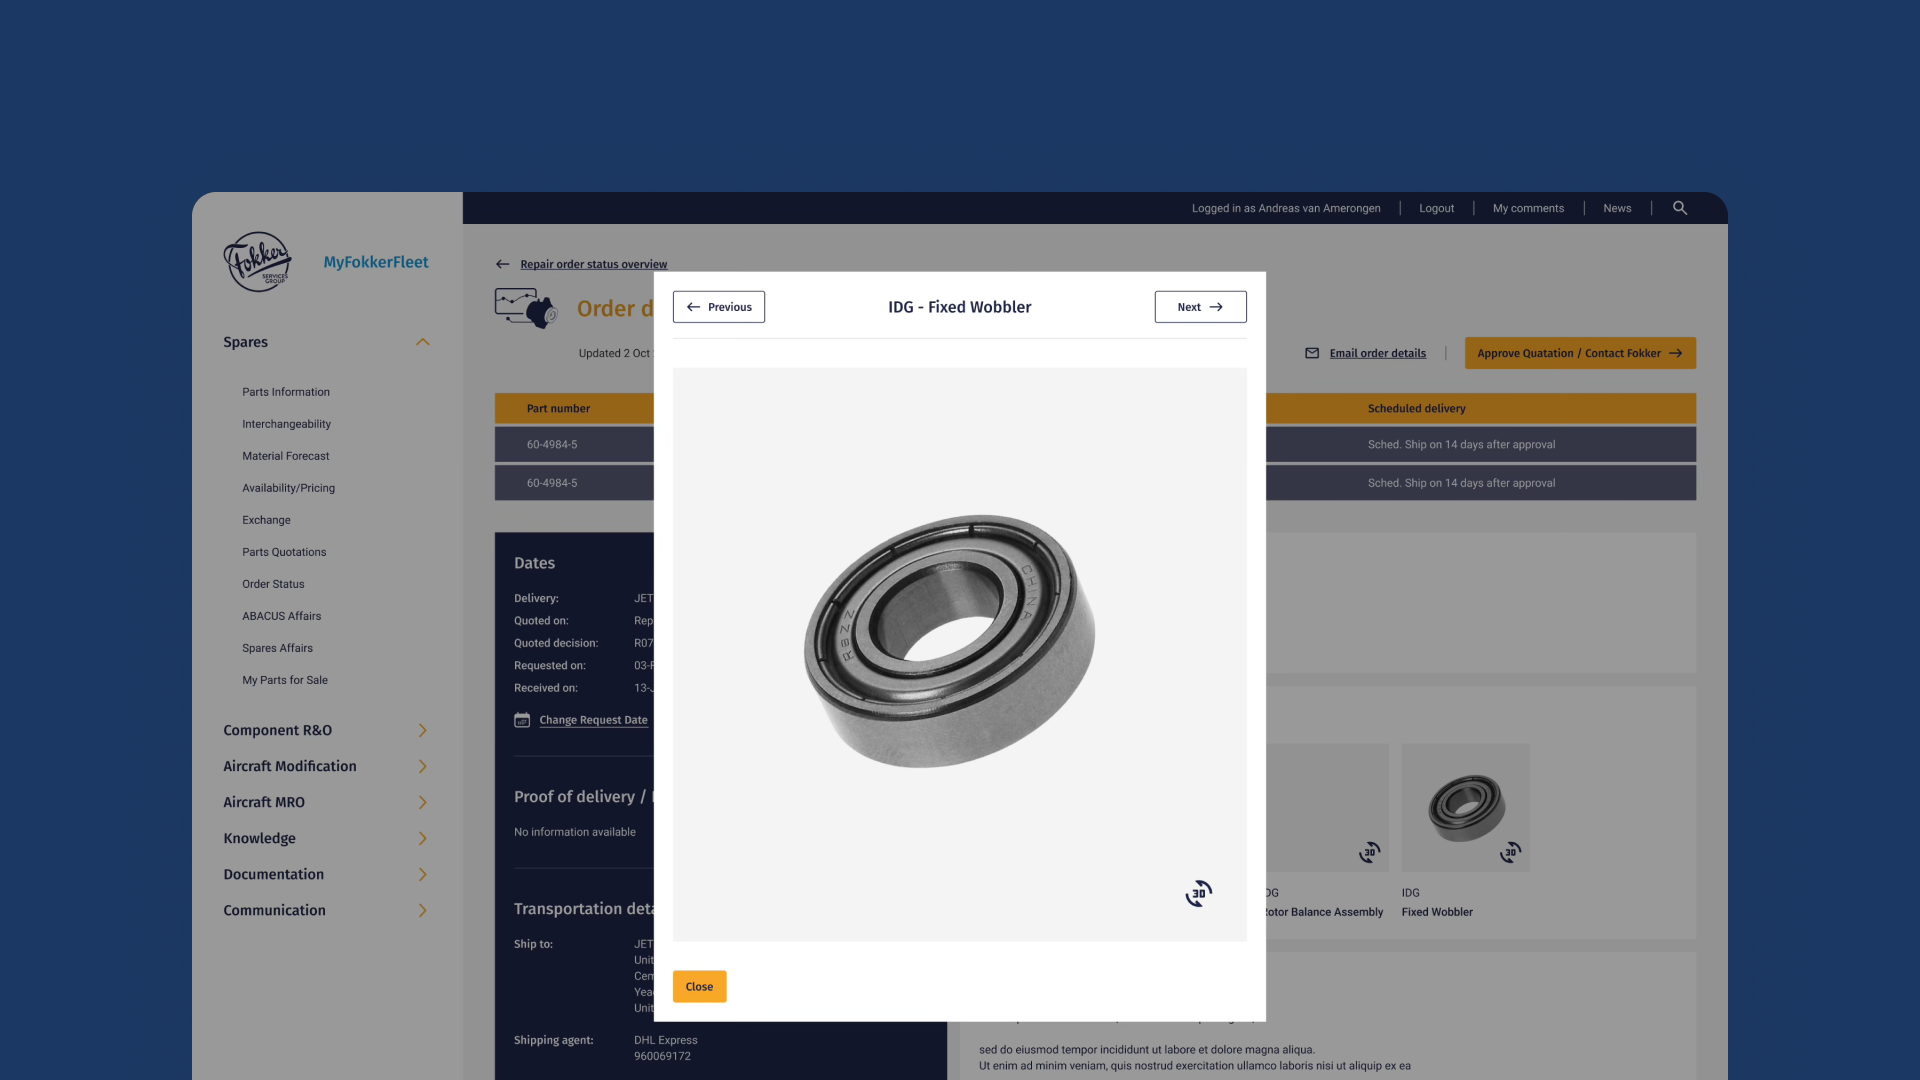
Task: Open Order Status in sidebar
Action: point(273,584)
